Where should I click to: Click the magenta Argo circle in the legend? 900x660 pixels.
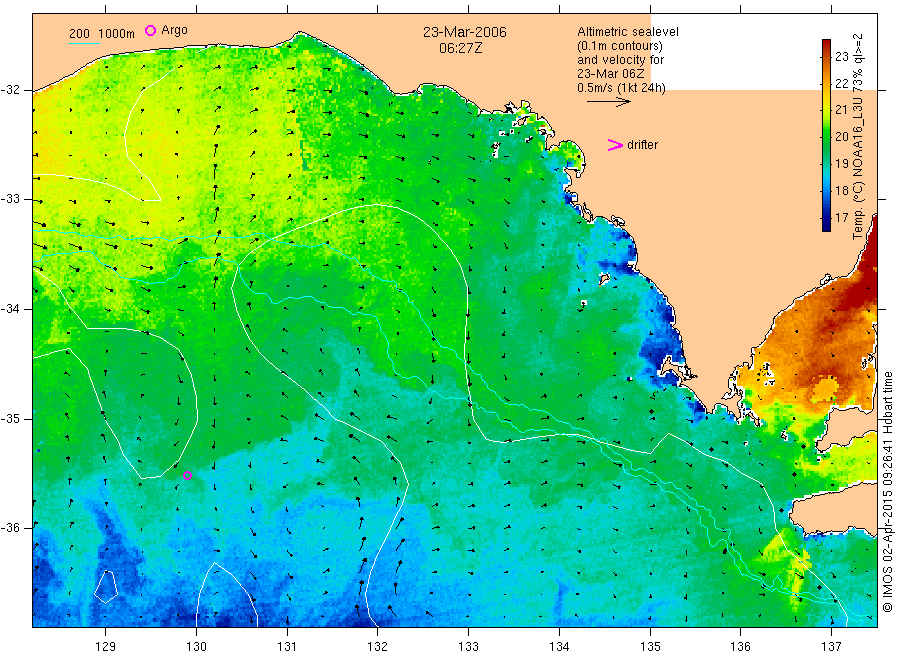point(150,30)
